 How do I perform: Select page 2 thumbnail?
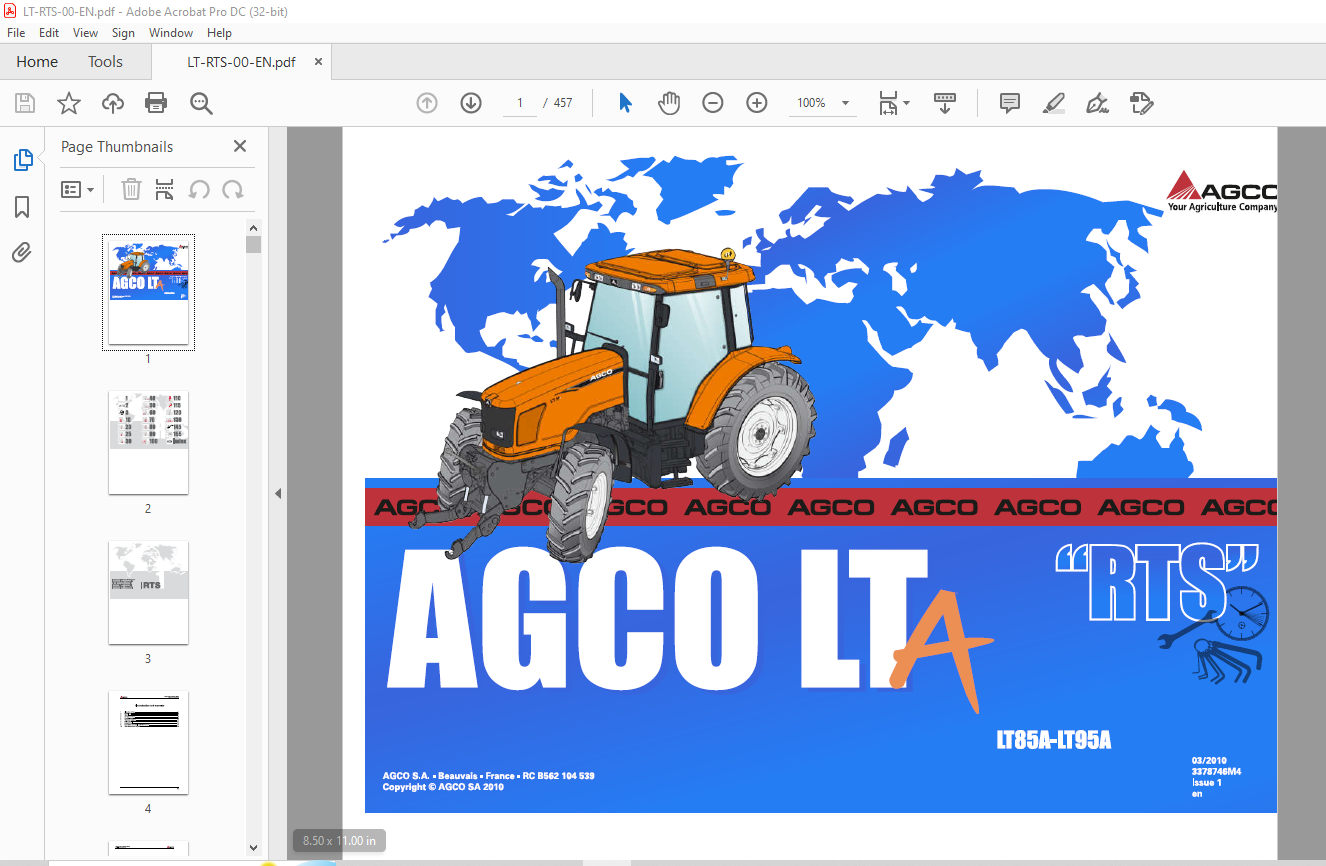(148, 443)
